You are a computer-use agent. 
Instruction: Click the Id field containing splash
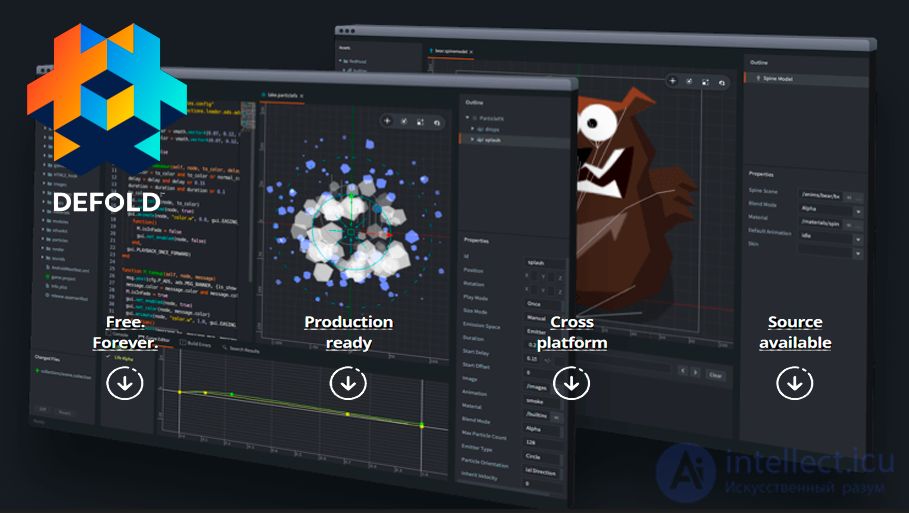544,263
